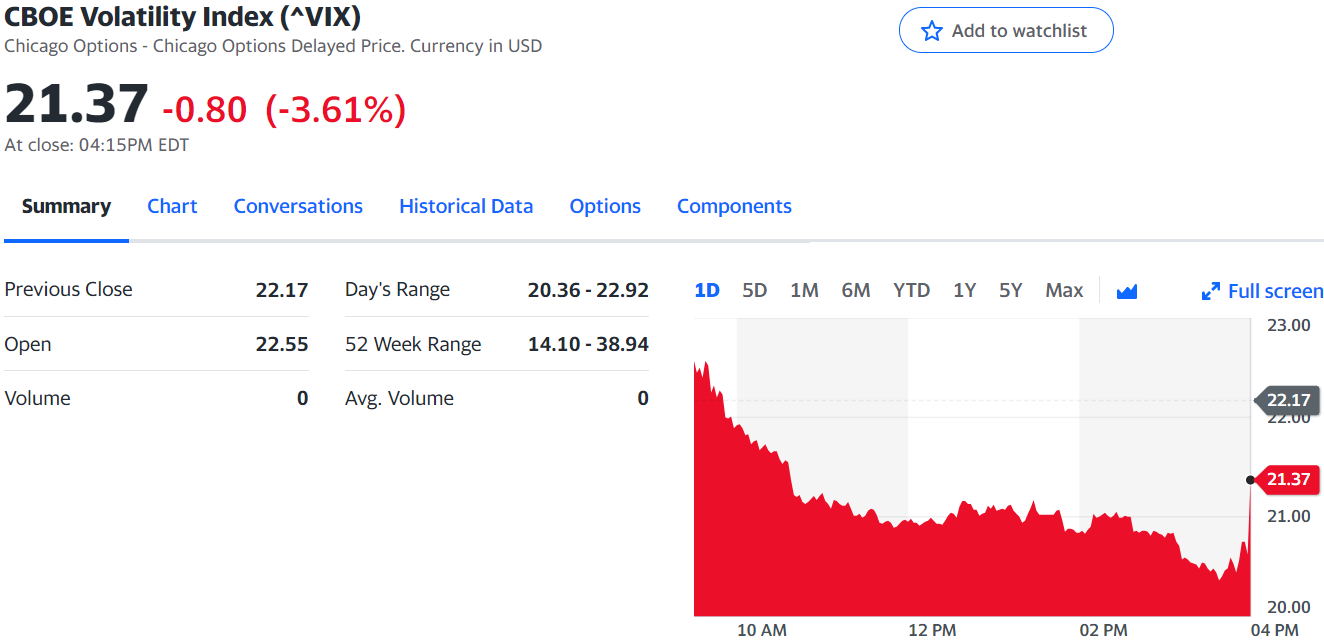Select the 5Y chart range
This screenshot has width=1324, height=644.
pyautogui.click(x=1010, y=290)
